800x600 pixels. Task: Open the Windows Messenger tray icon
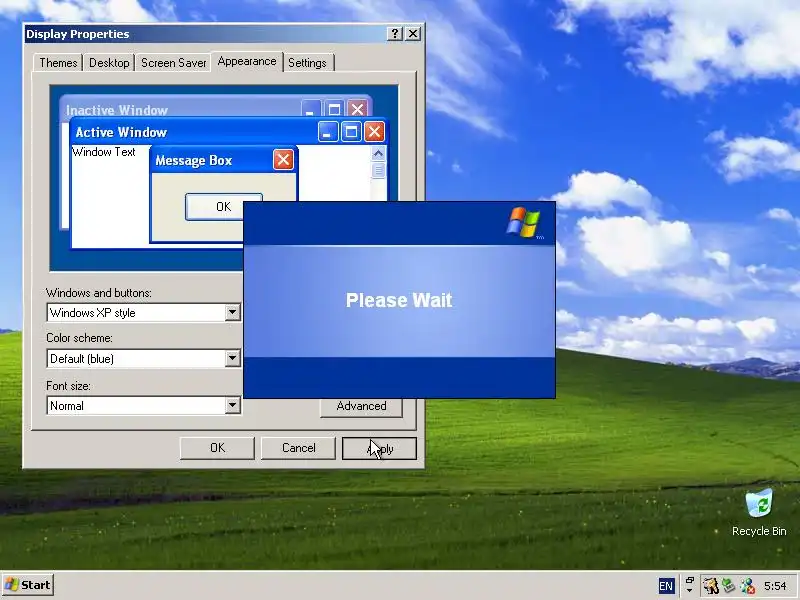(x=747, y=586)
